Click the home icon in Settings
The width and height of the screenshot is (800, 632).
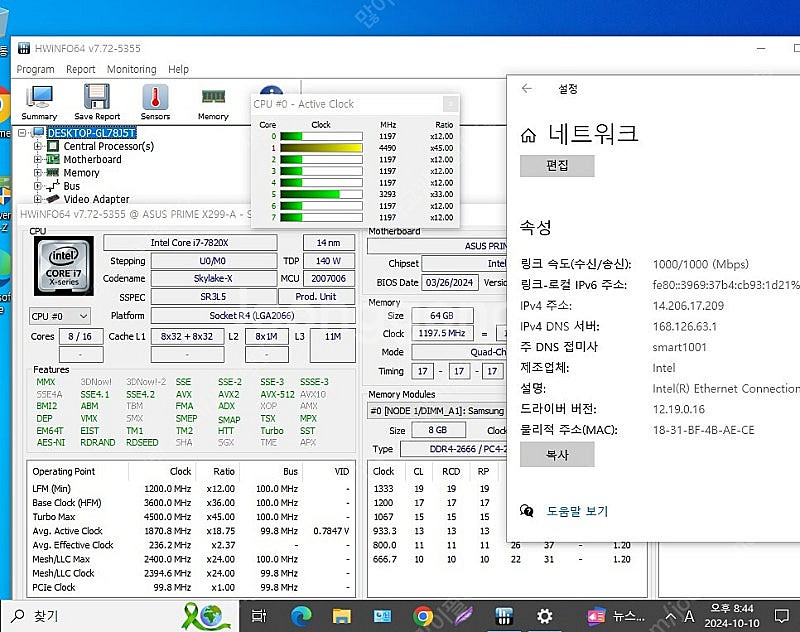[x=529, y=135]
